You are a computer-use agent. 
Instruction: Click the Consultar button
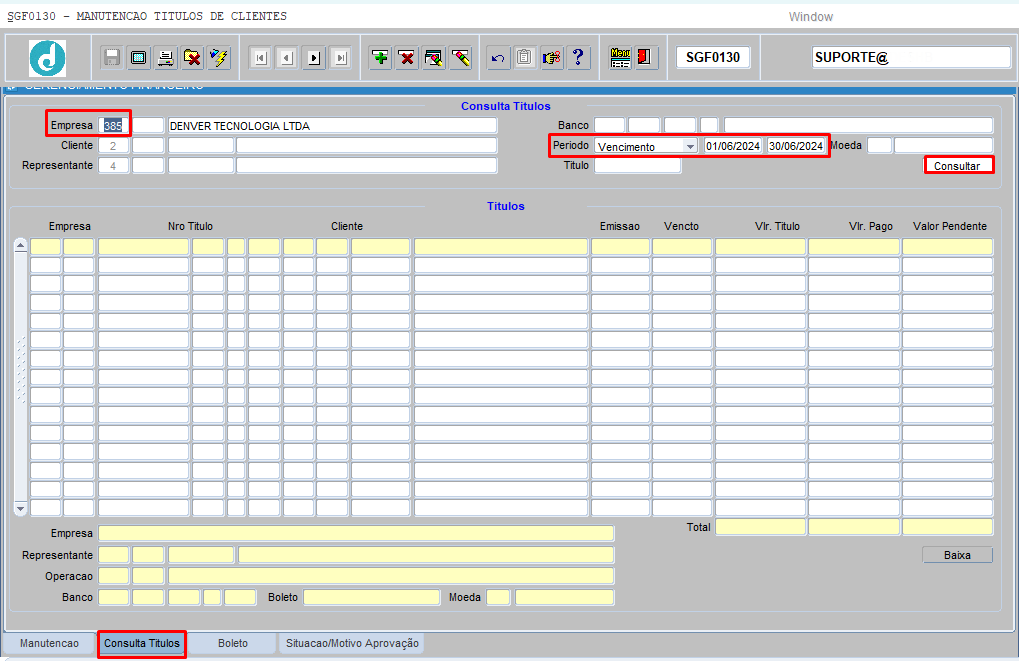[957, 166]
